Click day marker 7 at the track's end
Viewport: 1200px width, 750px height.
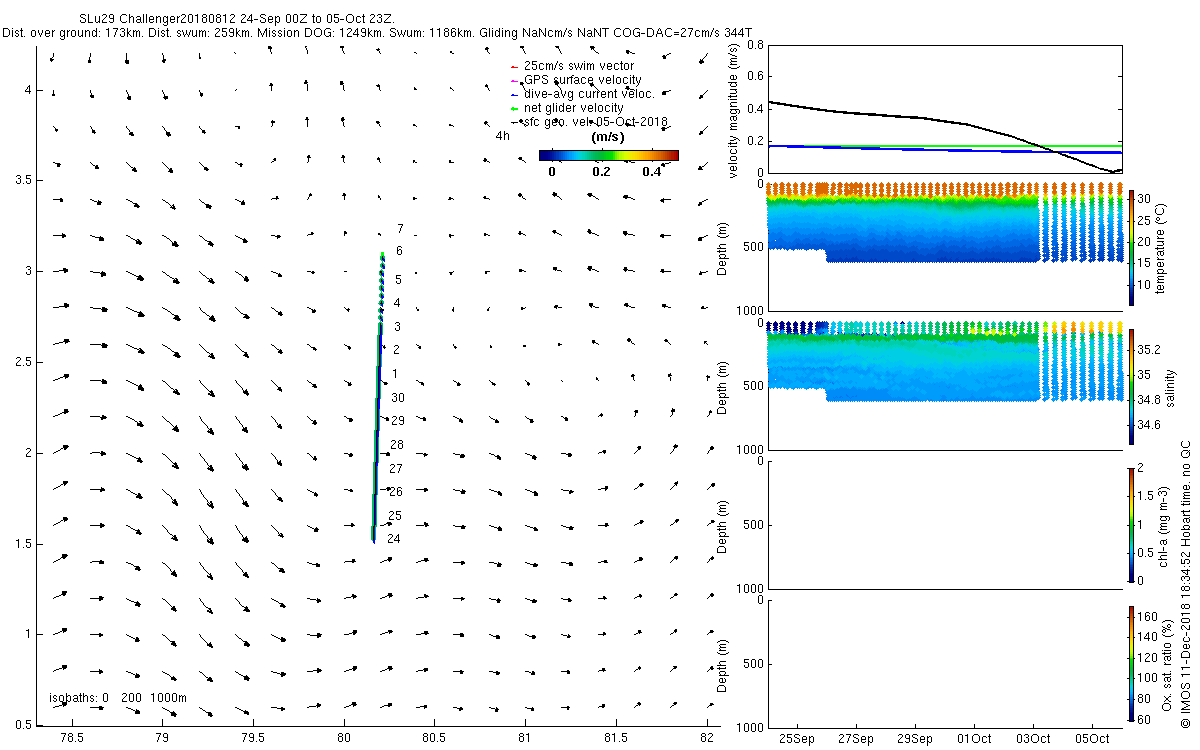pos(400,229)
